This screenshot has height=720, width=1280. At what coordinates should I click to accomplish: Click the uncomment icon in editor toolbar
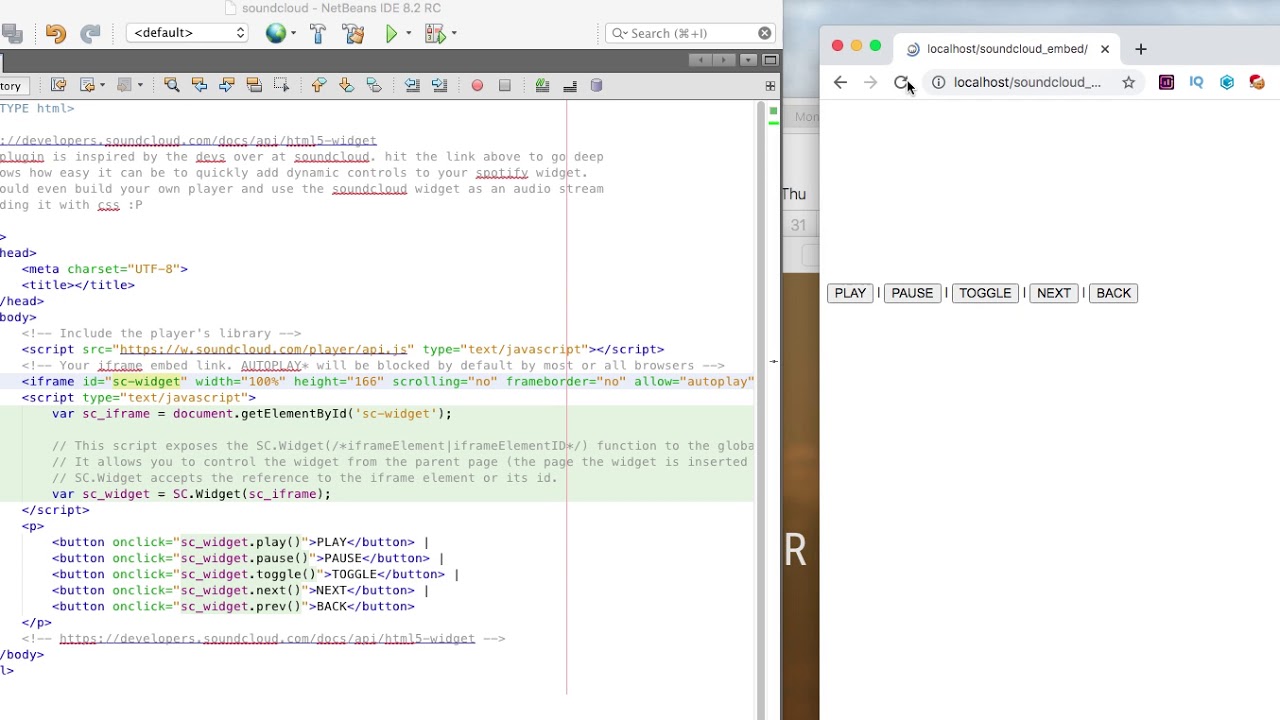tap(570, 85)
